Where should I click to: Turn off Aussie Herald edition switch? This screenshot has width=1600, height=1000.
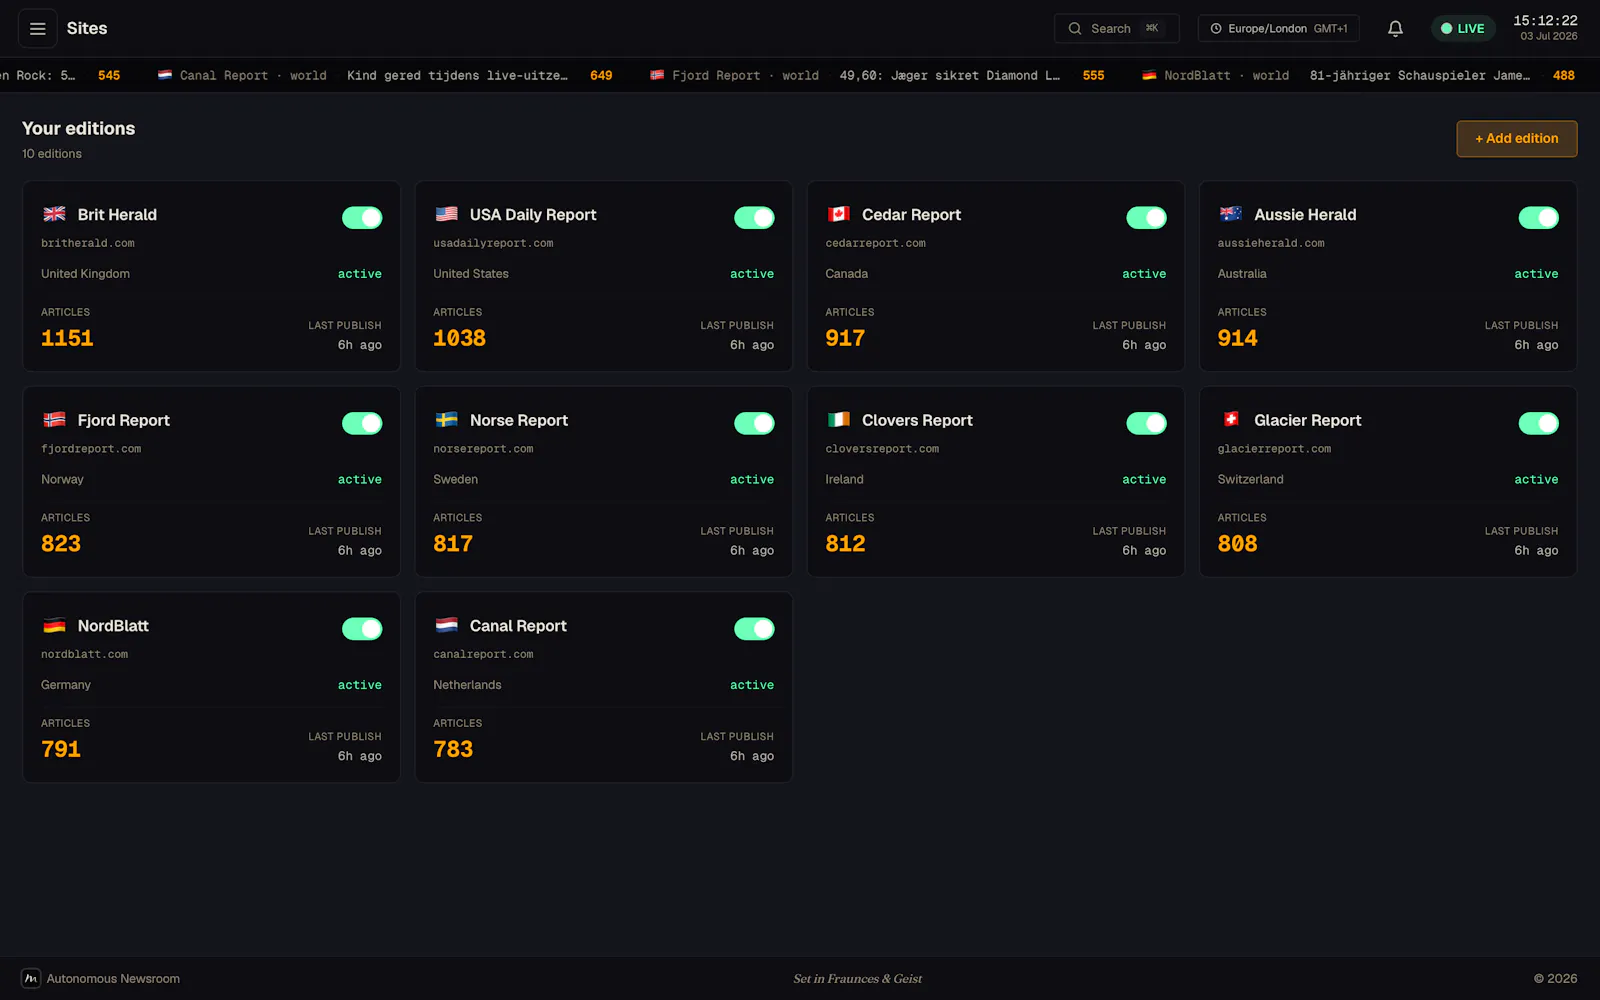[x=1538, y=218]
